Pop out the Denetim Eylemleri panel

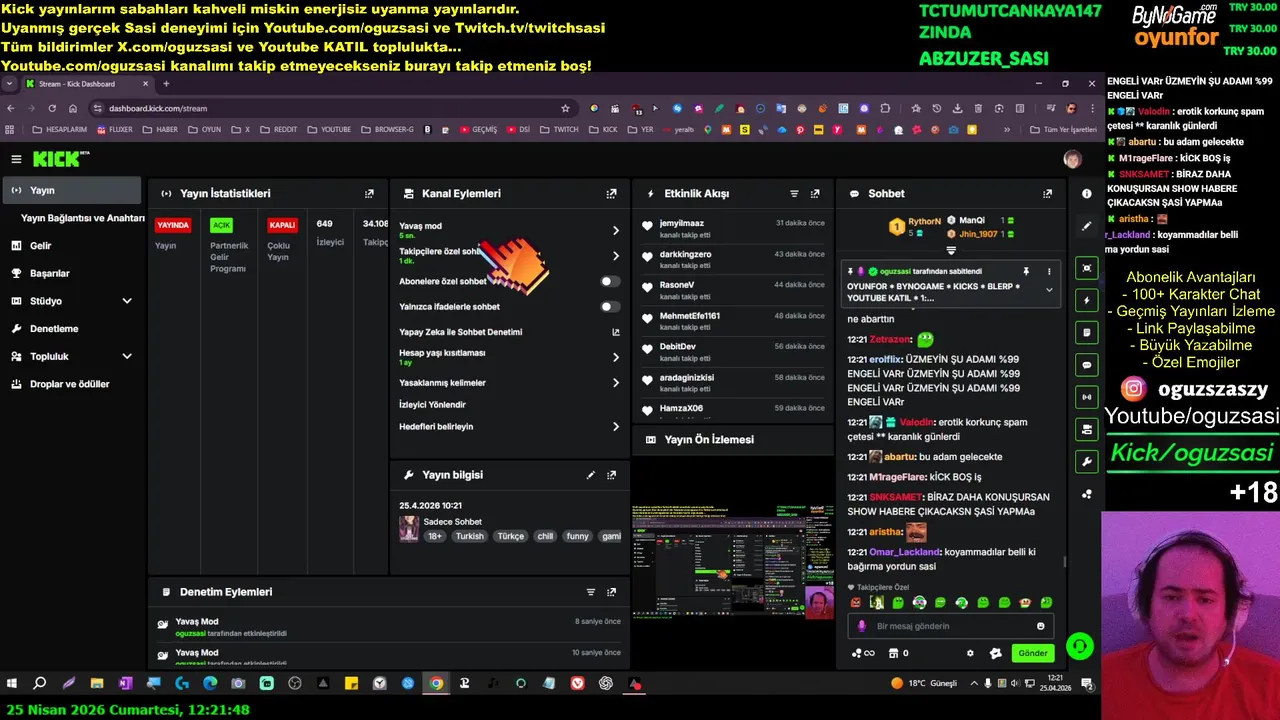(x=611, y=592)
